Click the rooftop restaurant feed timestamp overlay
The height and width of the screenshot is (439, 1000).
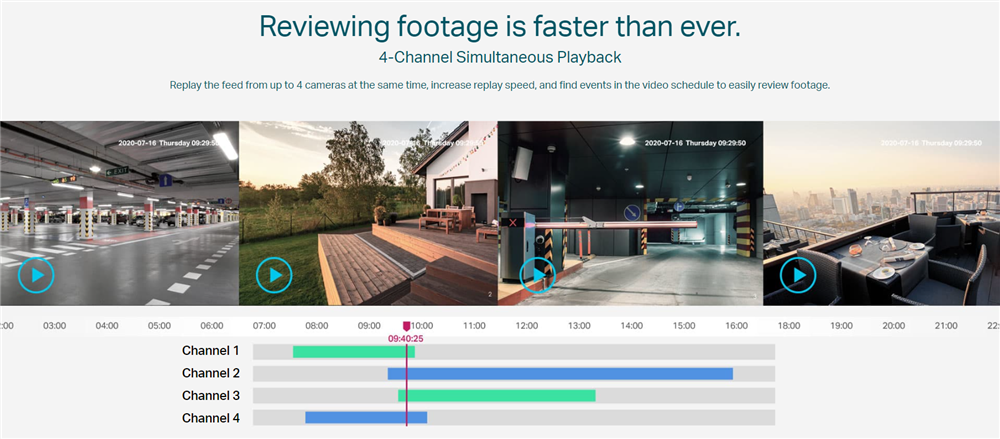click(932, 144)
